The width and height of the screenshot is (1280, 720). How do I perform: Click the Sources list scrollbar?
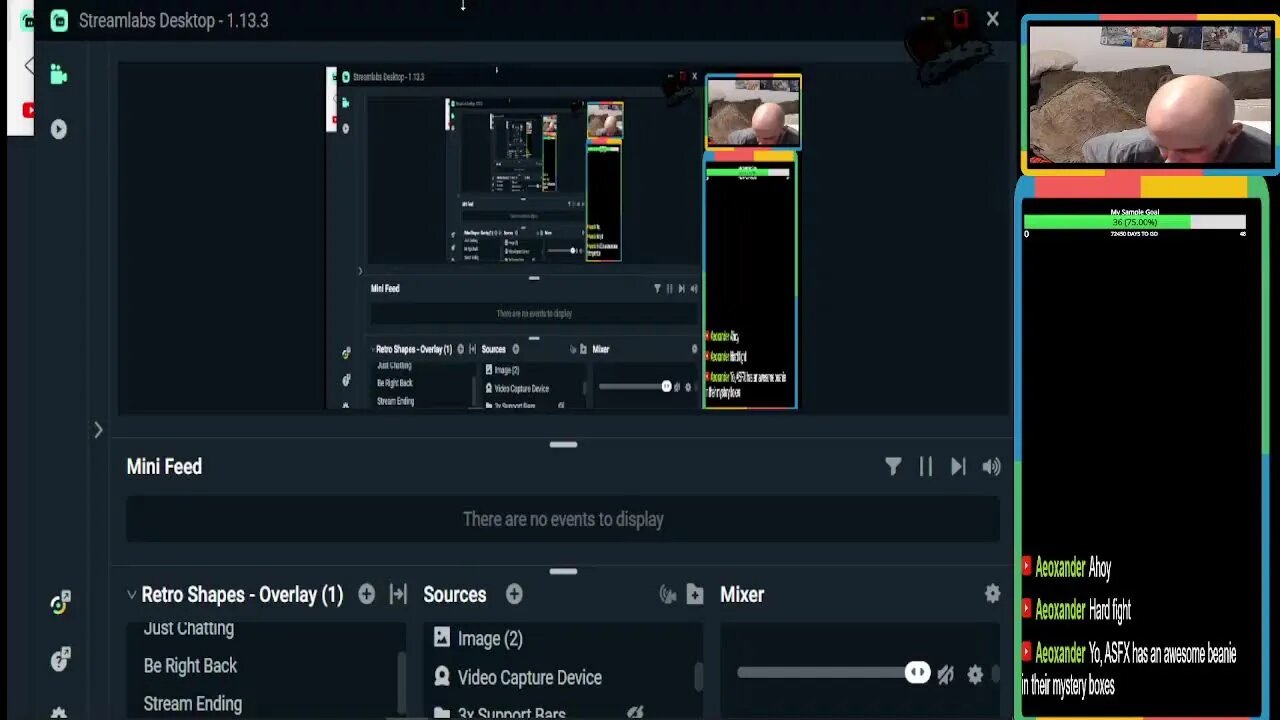(x=698, y=677)
